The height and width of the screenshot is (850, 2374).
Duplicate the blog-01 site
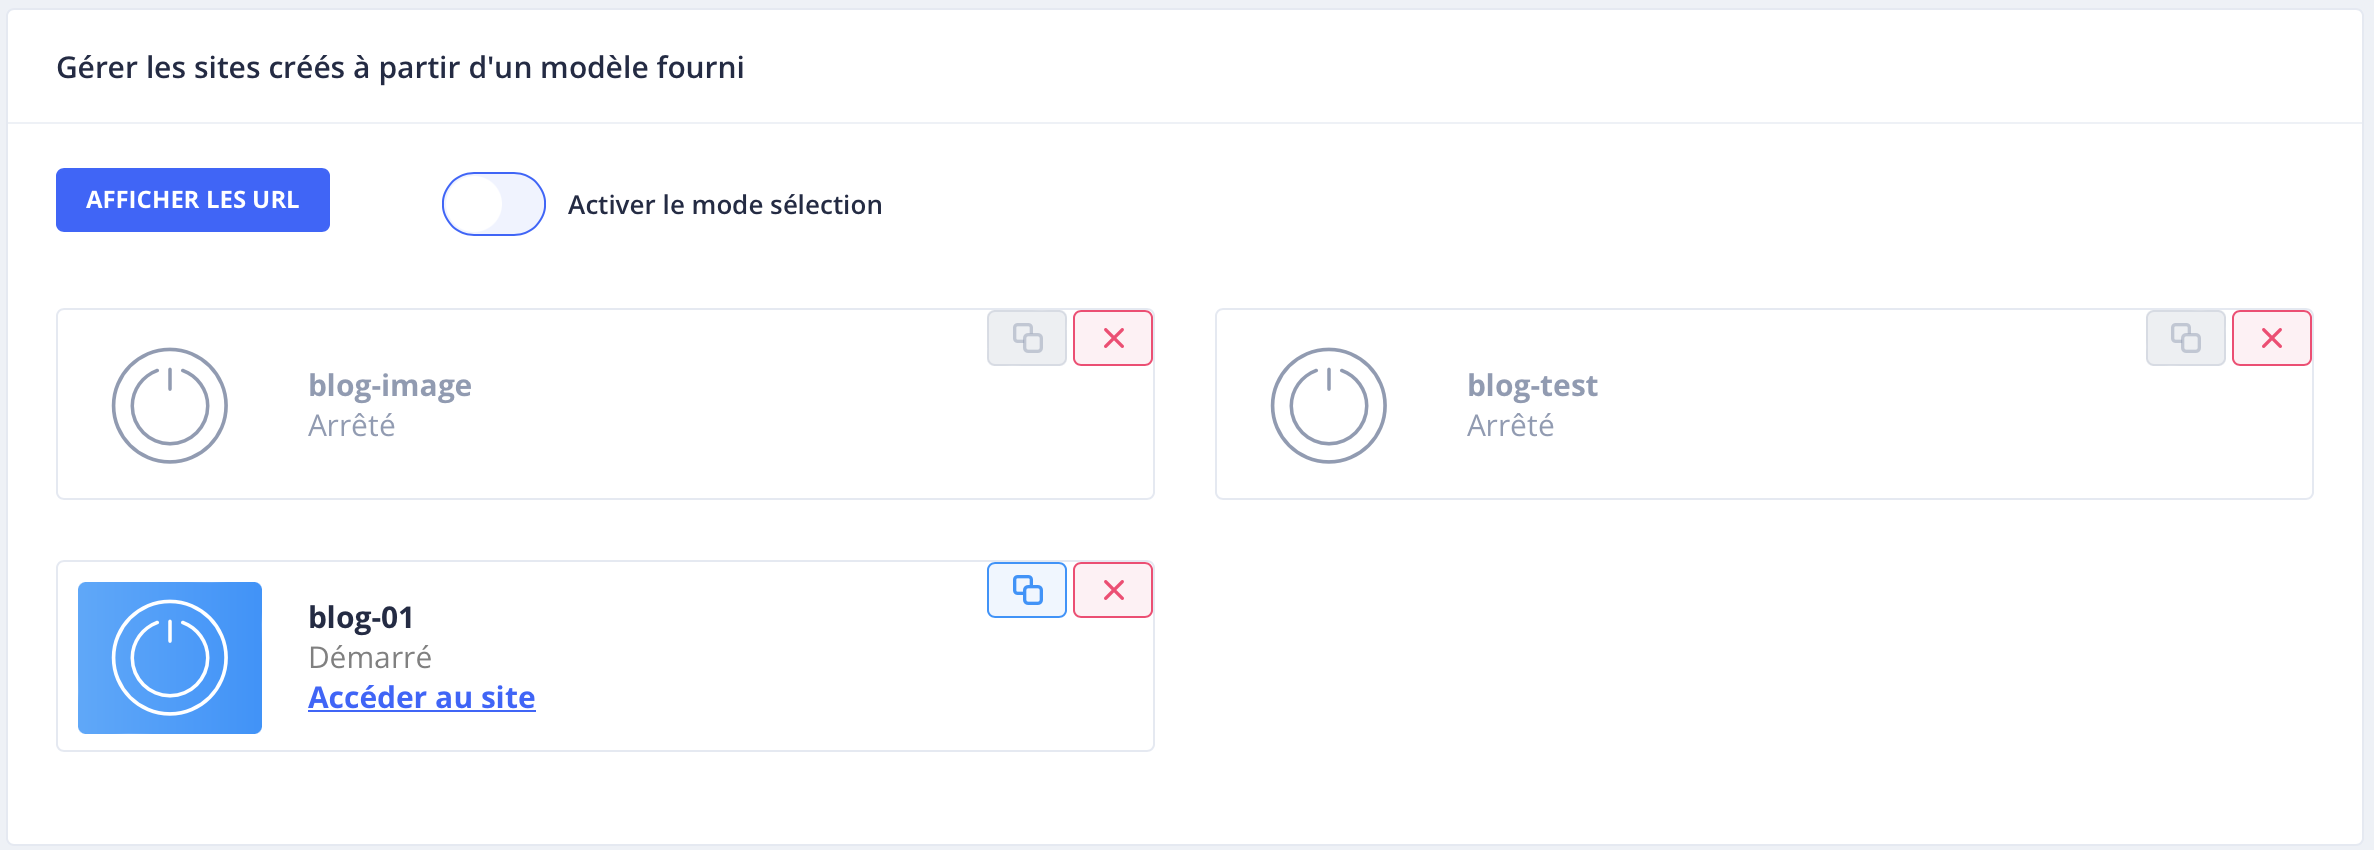point(1027,590)
